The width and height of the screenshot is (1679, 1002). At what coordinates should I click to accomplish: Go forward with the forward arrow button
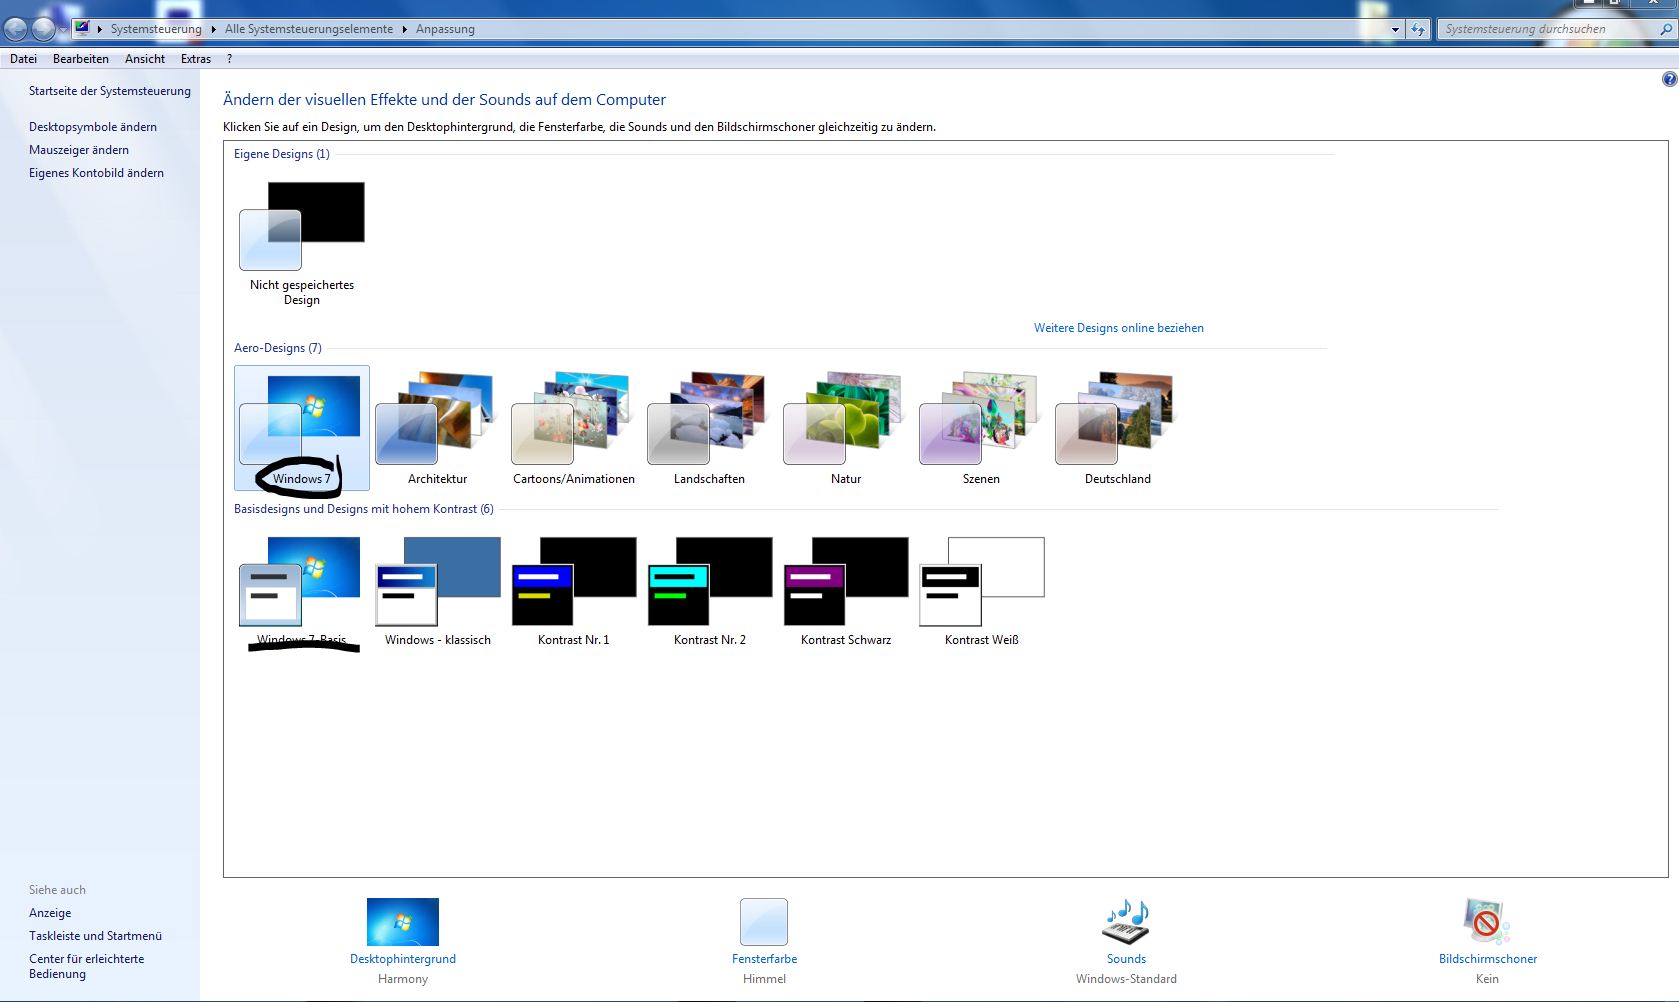(43, 29)
